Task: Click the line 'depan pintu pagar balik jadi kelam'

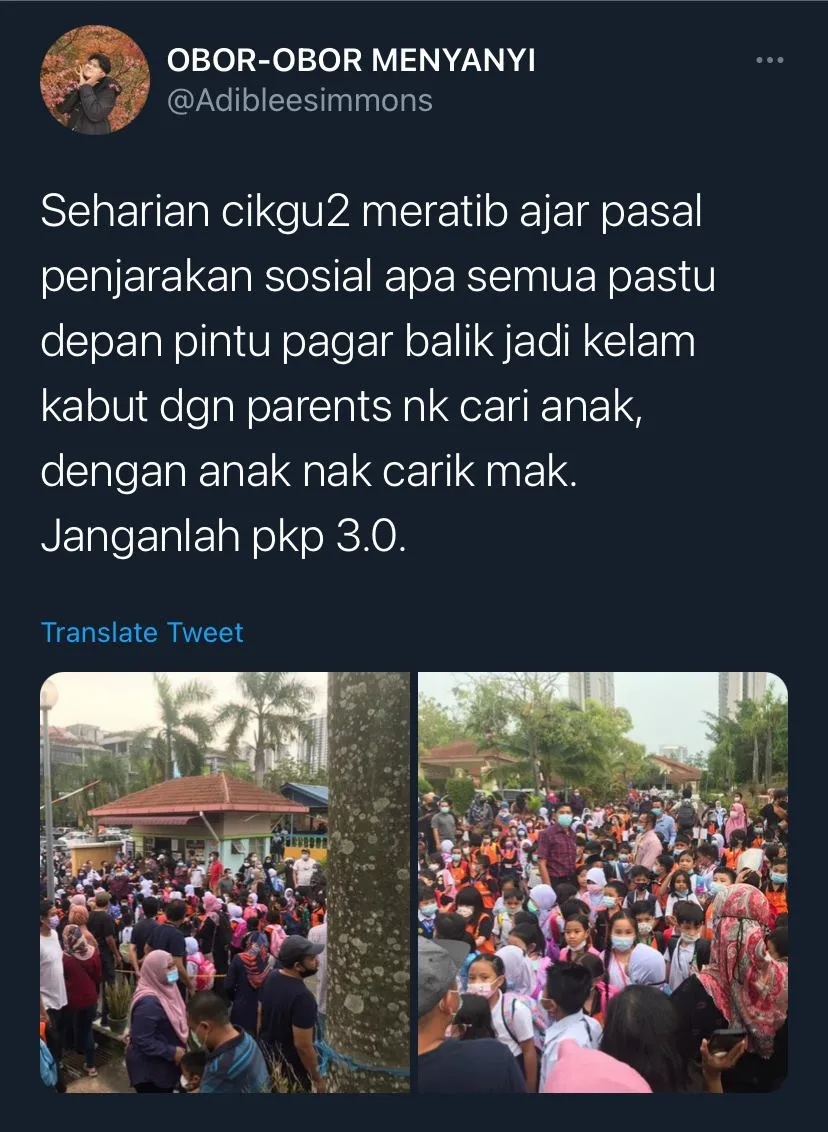Action: coord(367,342)
